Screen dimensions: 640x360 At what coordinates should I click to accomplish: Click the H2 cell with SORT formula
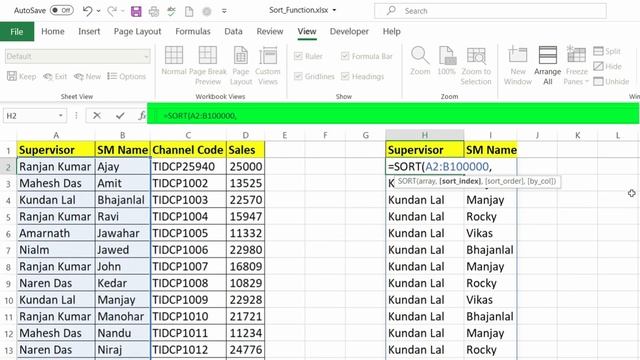pyautogui.click(x=424, y=167)
